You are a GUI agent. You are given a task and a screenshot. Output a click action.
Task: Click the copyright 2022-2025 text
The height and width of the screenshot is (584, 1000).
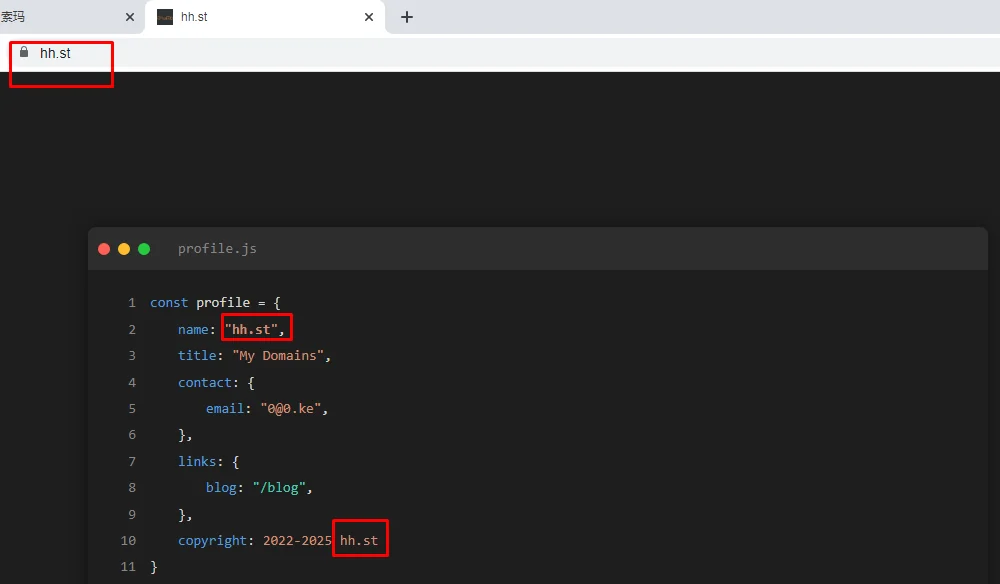click(297, 541)
